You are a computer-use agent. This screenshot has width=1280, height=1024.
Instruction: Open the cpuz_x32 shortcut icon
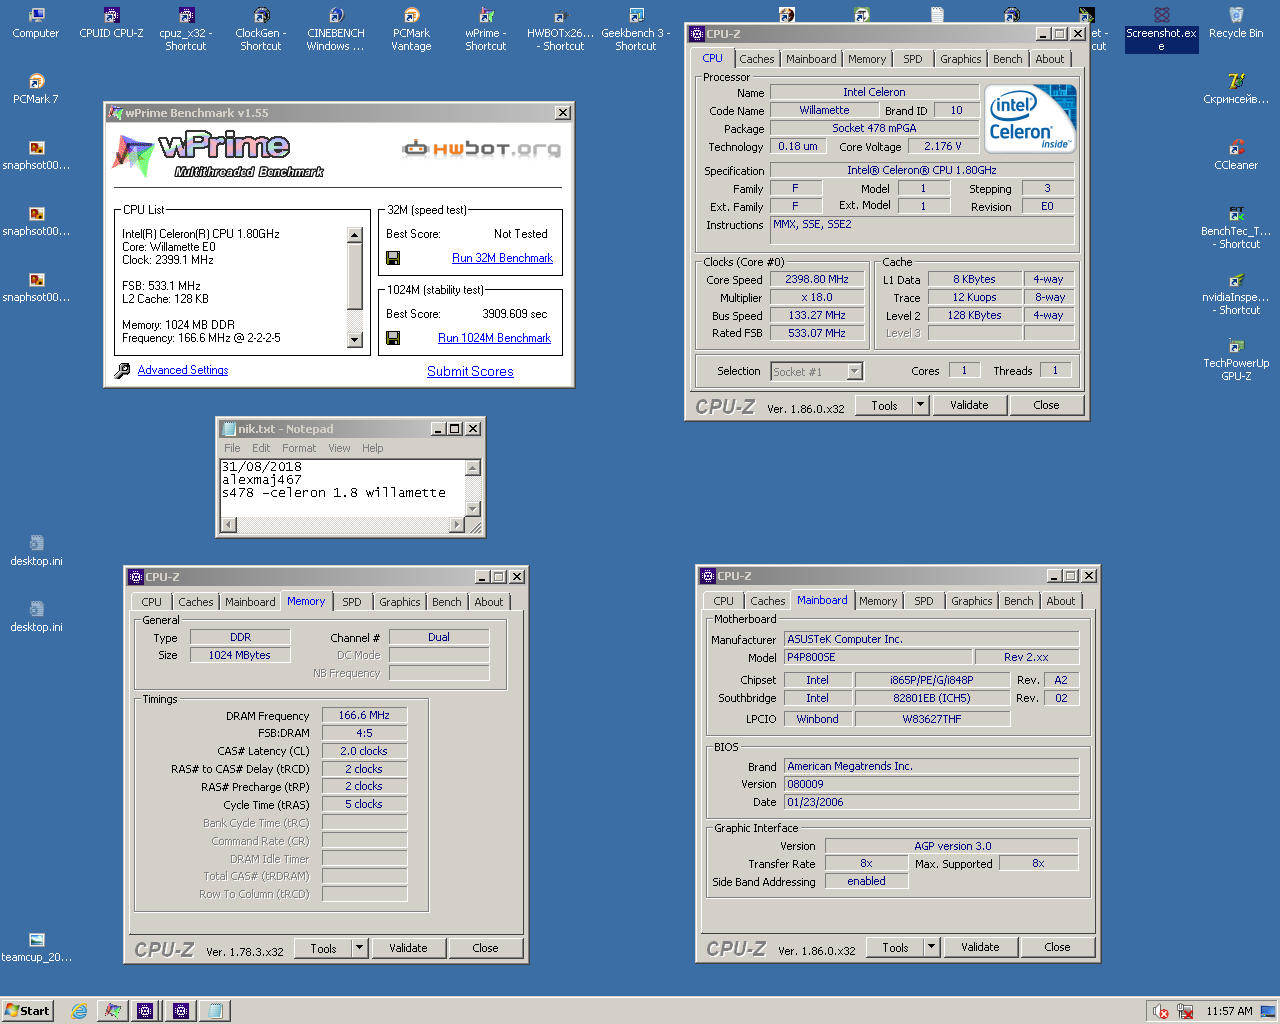click(x=186, y=29)
